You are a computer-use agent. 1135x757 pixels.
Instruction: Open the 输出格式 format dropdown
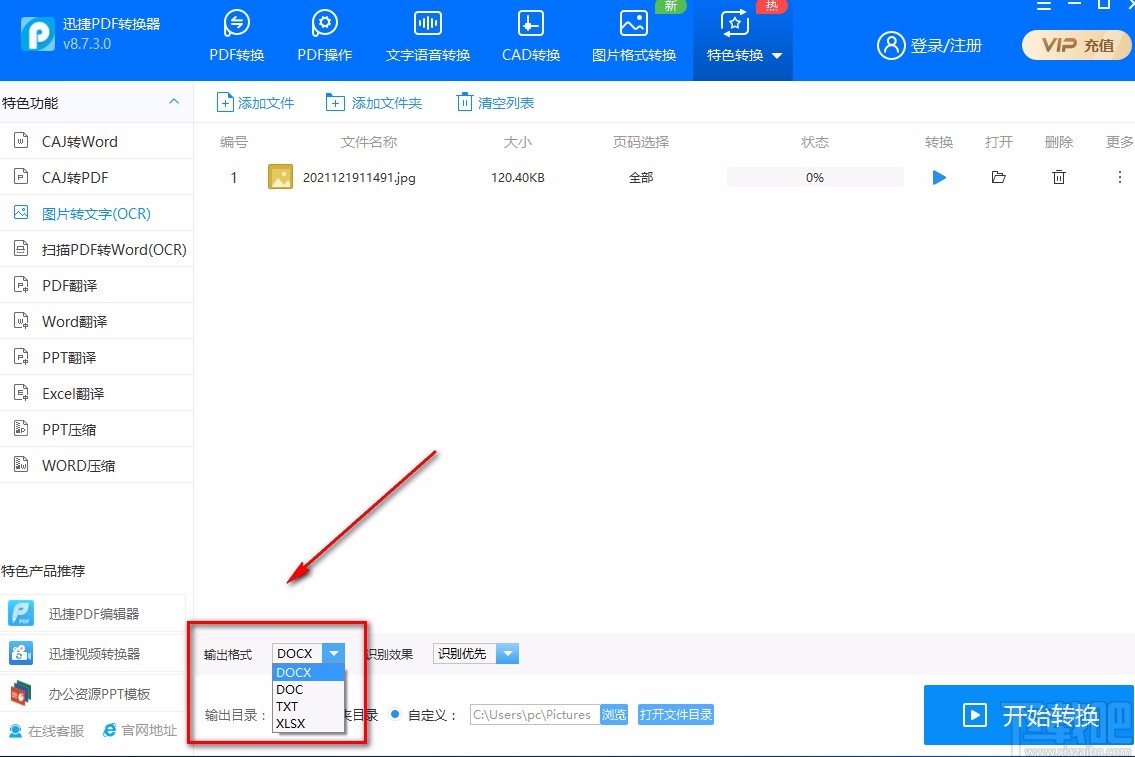(x=334, y=653)
